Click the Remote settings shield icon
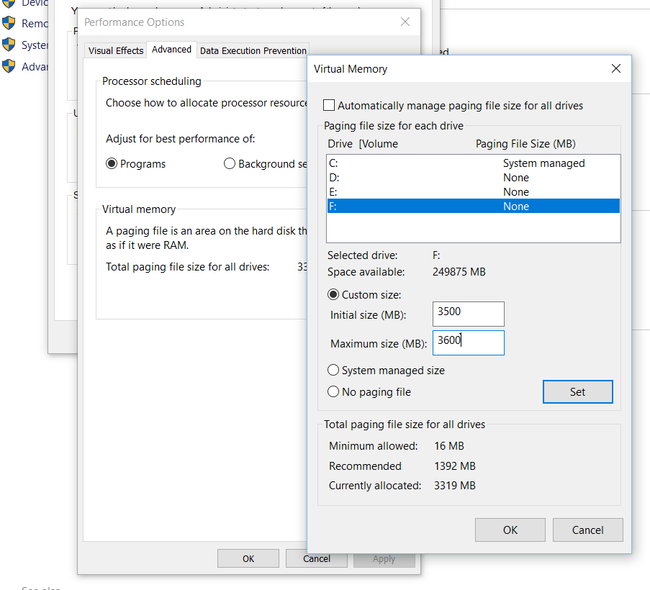This screenshot has height=590, width=650. pyautogui.click(x=9, y=23)
